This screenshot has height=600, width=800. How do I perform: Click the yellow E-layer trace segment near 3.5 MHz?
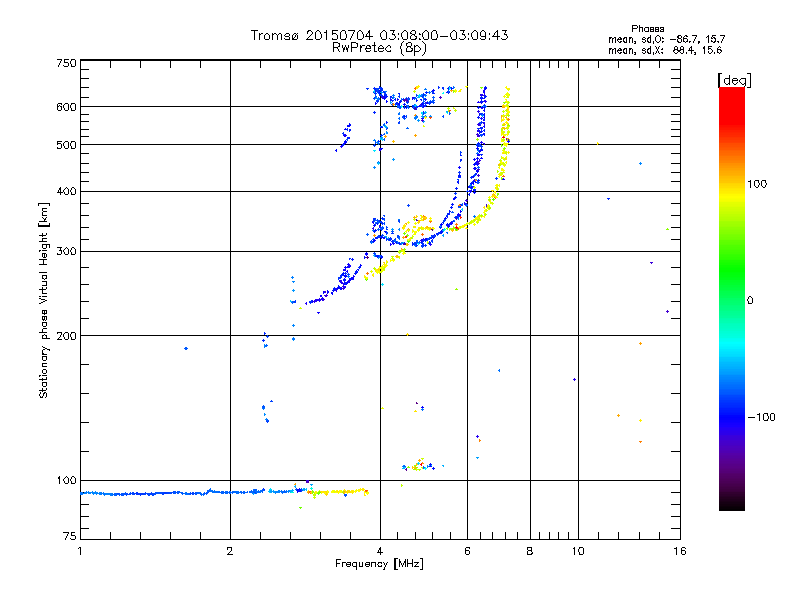tap(339, 492)
